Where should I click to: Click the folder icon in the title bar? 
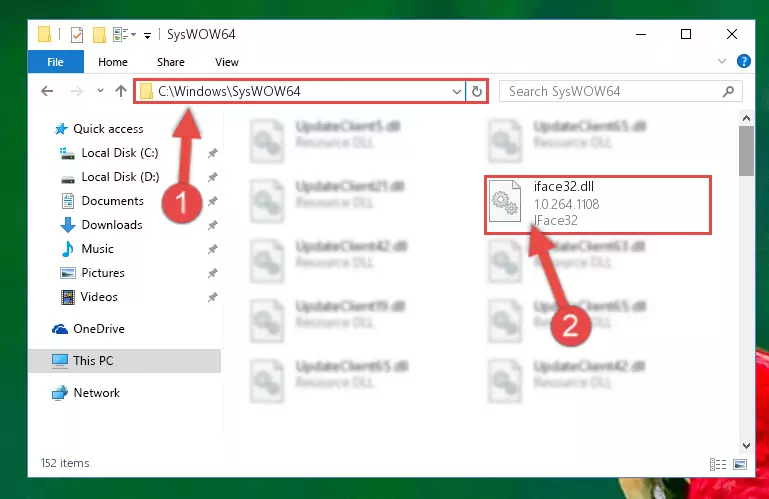pyautogui.click(x=45, y=34)
